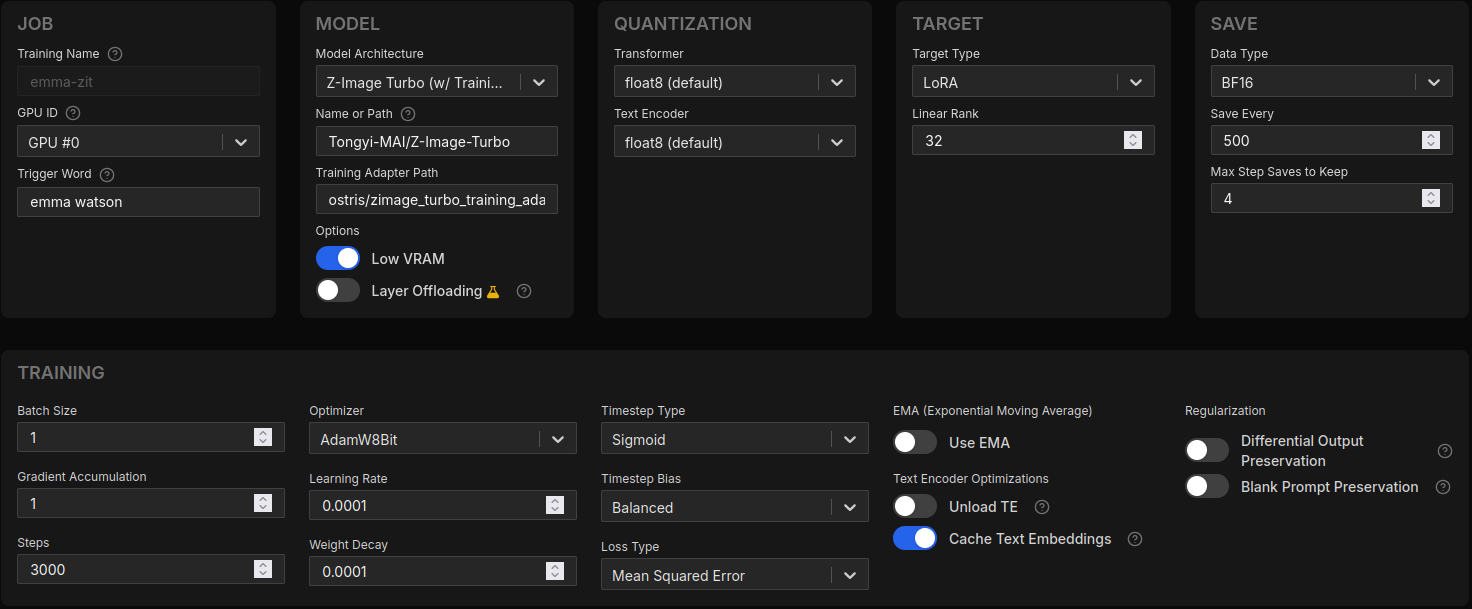Click the Text Encoder Optimizations label
Image resolution: width=1472 pixels, height=609 pixels.
tap(971, 479)
